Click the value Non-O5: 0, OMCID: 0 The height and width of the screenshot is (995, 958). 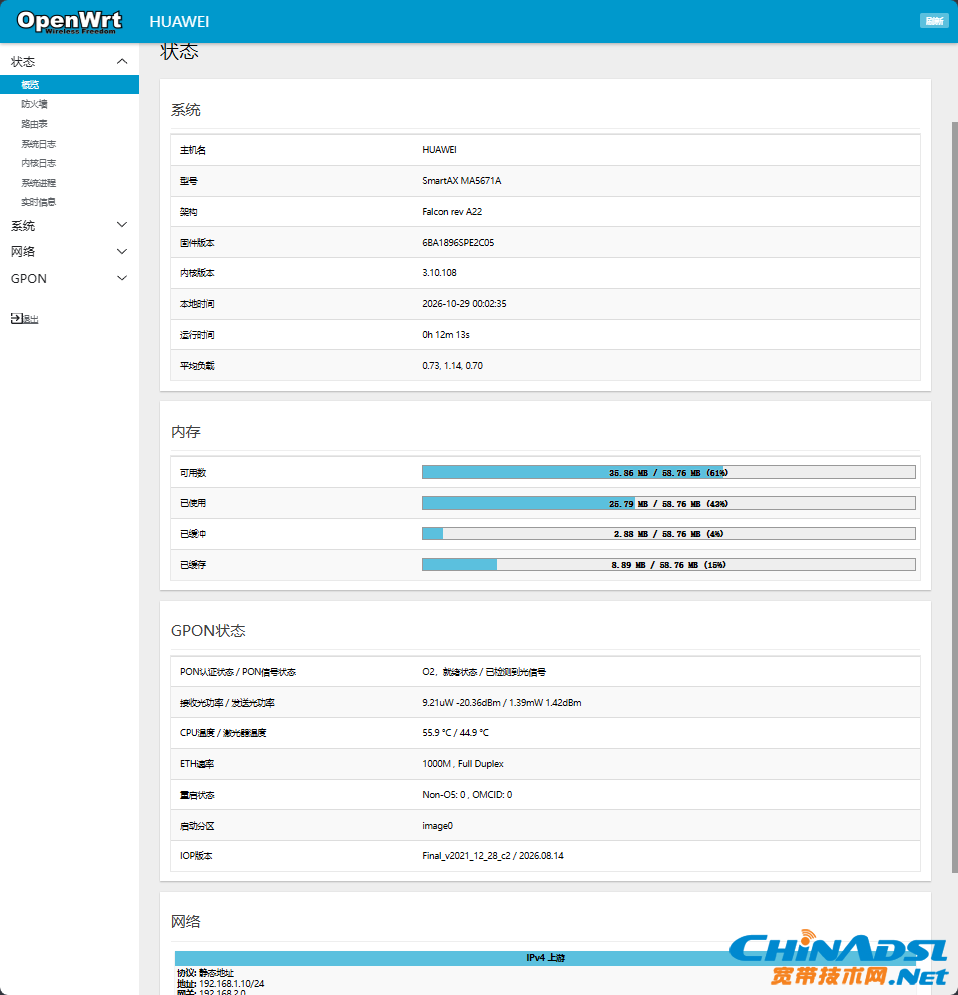click(x=467, y=794)
